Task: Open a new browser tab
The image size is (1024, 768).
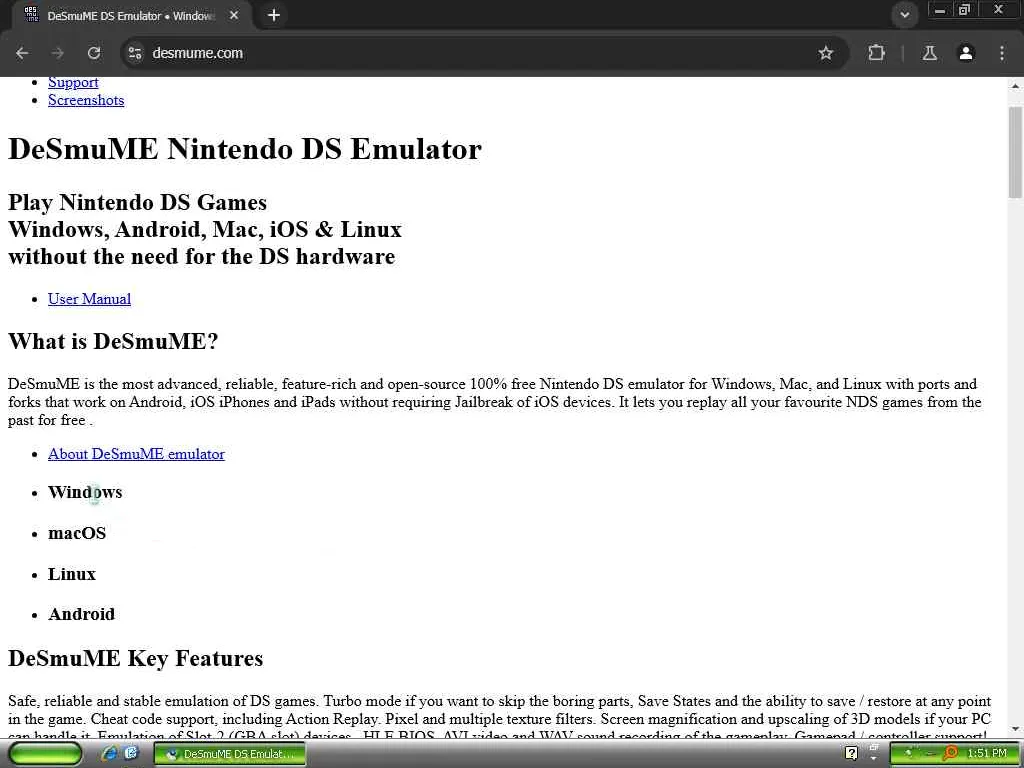Action: click(274, 15)
